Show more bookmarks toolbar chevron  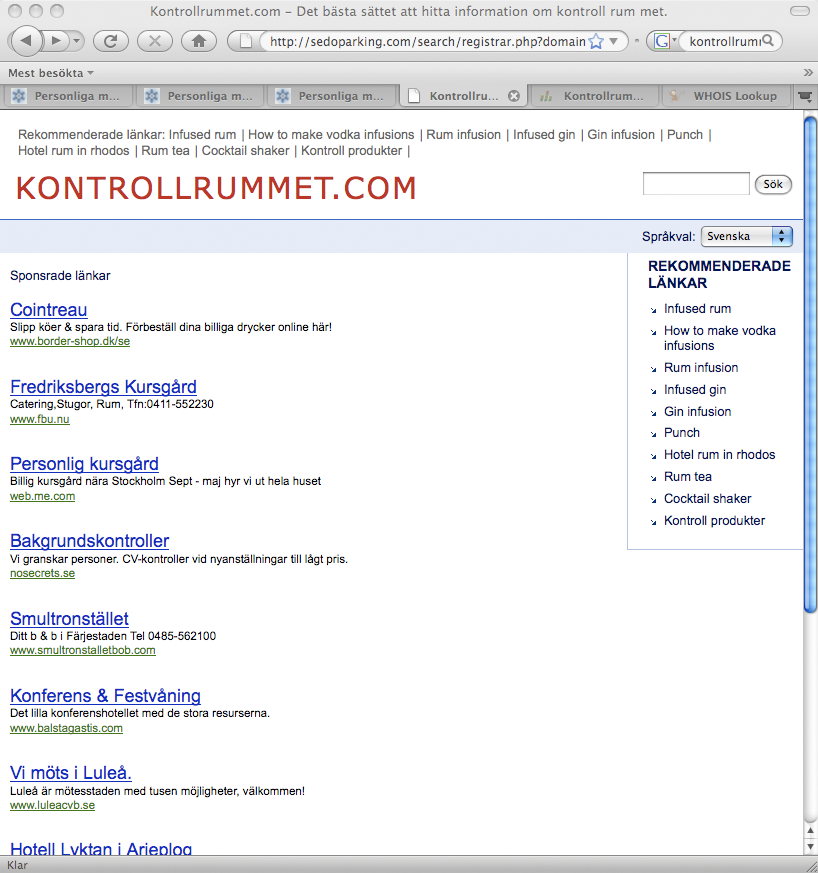pyautogui.click(x=807, y=73)
